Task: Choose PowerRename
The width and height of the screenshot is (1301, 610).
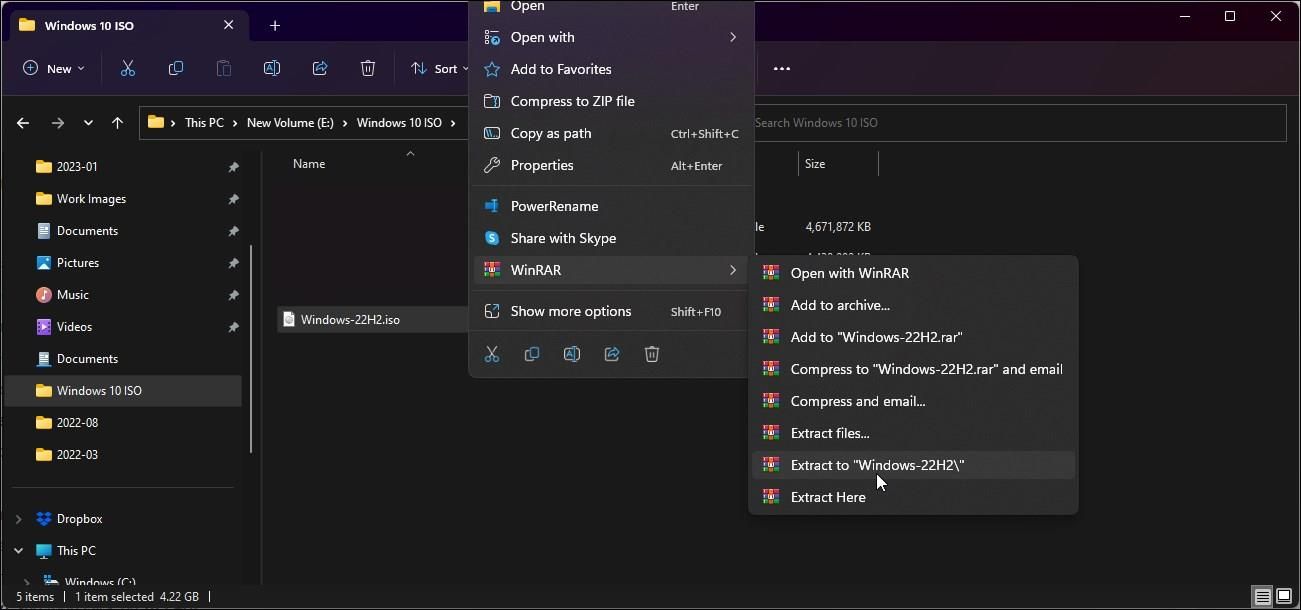Action: (x=611, y=206)
